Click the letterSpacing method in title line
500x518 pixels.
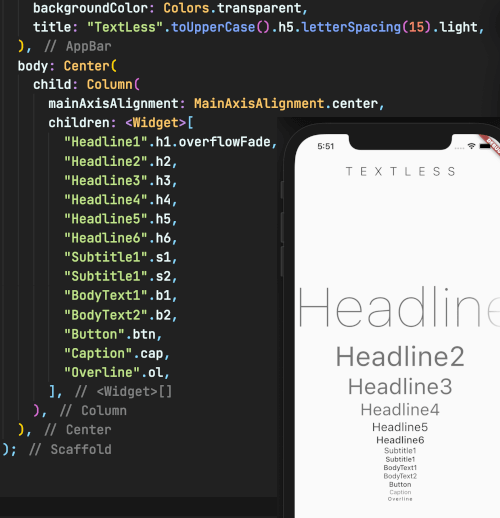[351, 27]
